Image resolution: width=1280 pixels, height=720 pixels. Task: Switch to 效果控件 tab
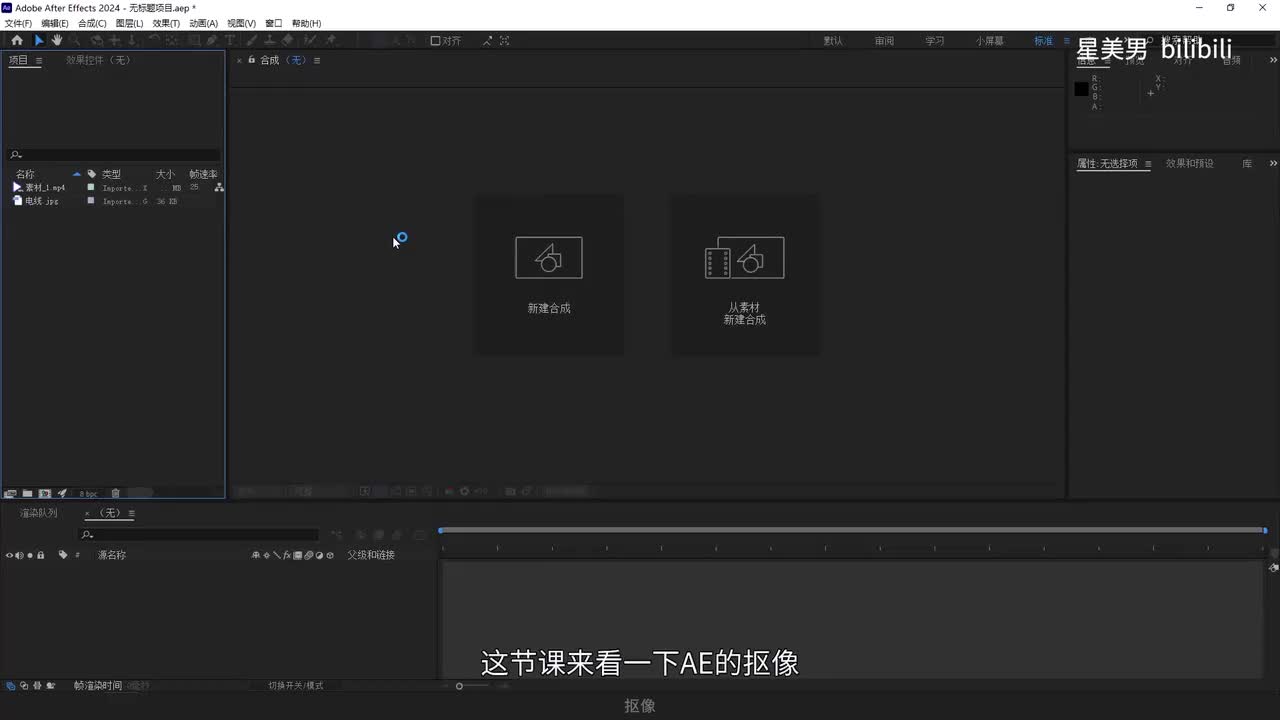[x=98, y=60]
